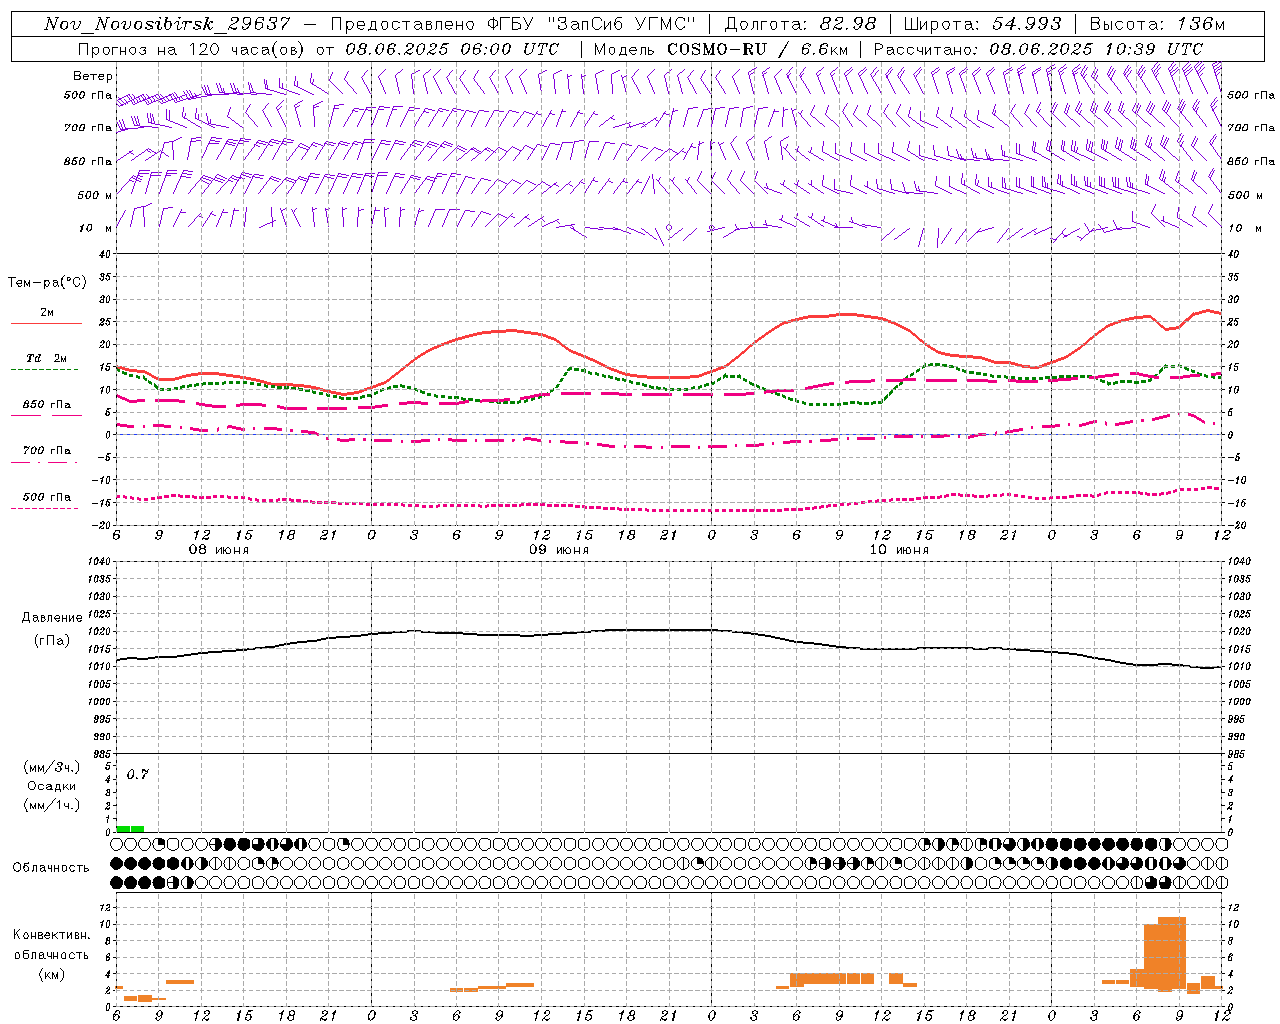Click the Тем-ра(°C) panel label
Viewport: 1280px width, 1024px height.
(x=47, y=283)
